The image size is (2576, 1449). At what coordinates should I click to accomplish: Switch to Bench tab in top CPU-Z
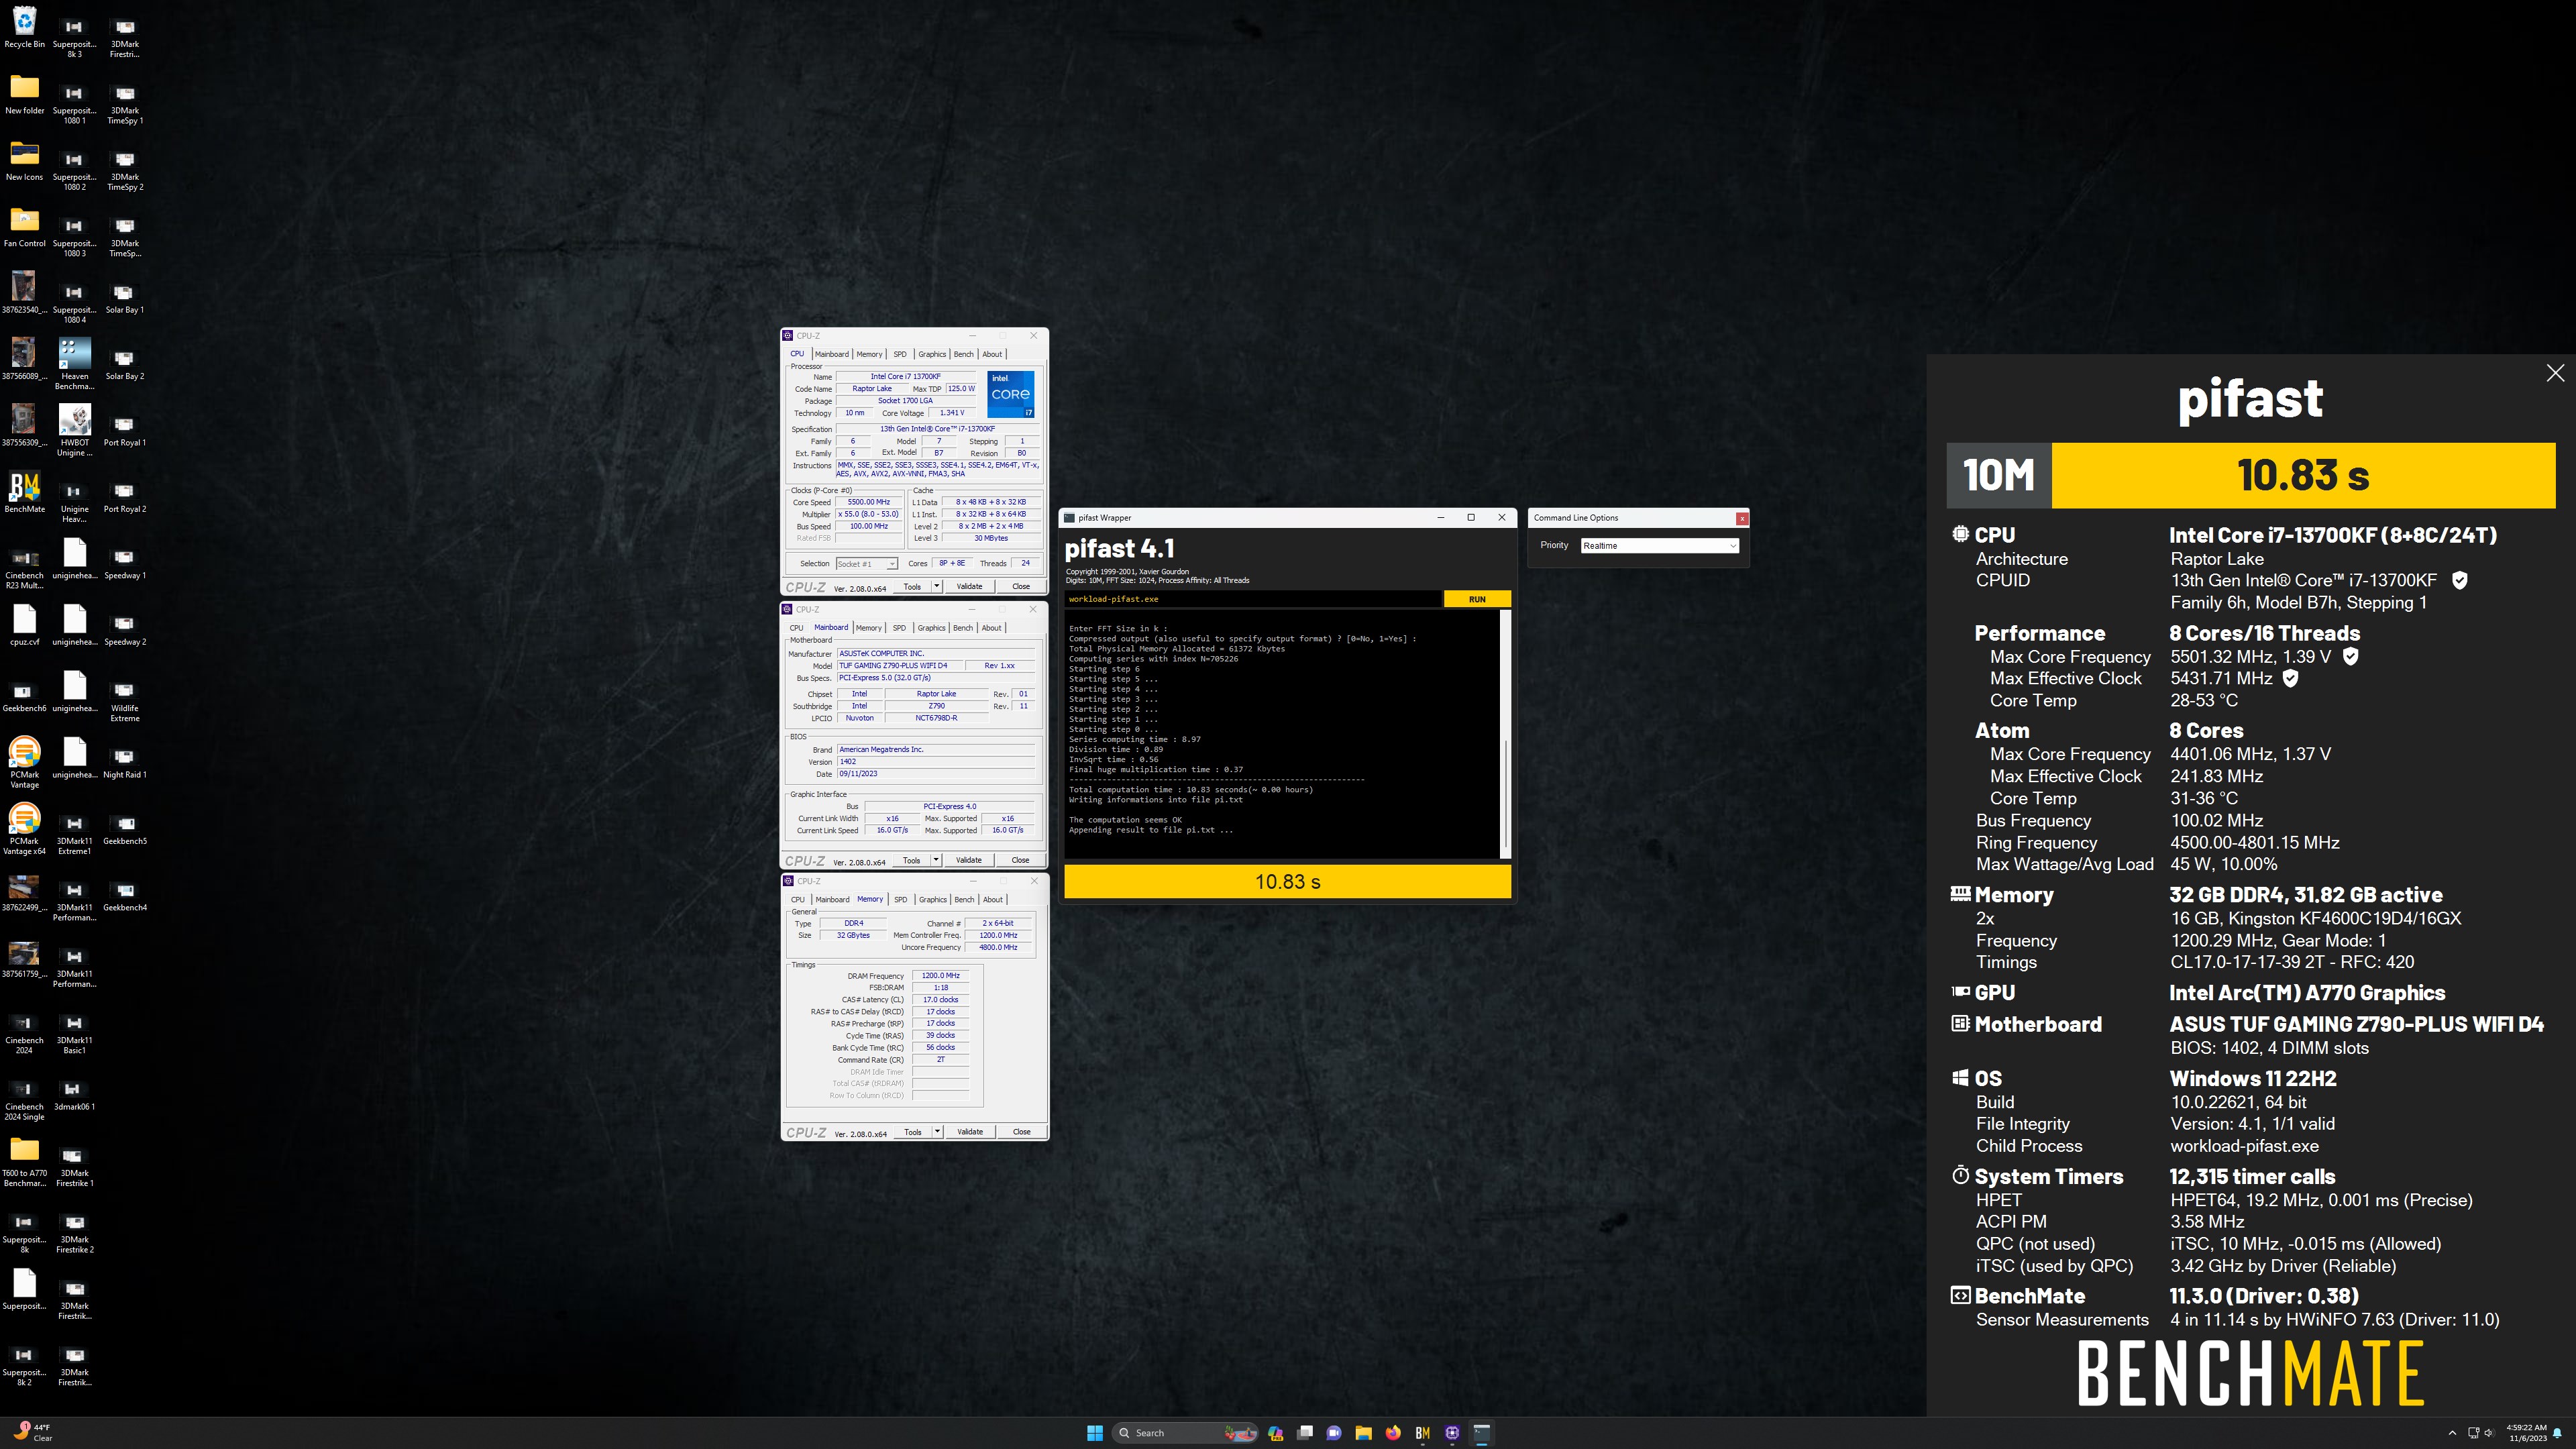tap(963, 354)
